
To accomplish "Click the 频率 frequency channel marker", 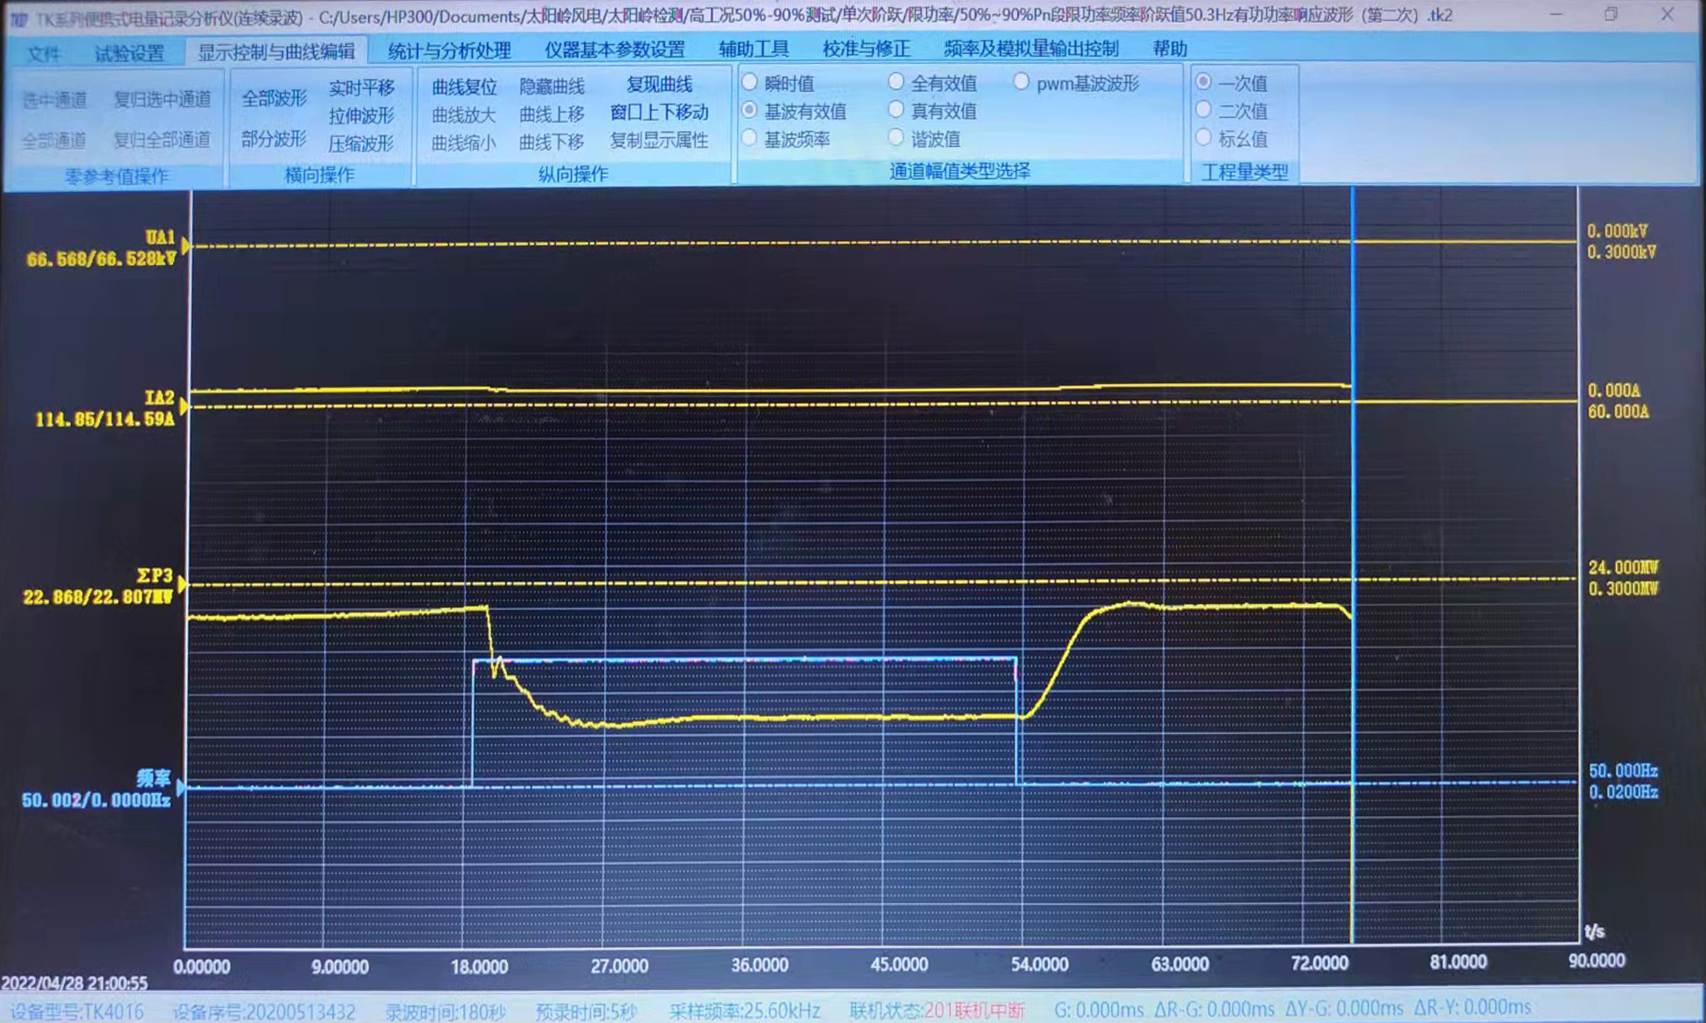I will [x=181, y=788].
